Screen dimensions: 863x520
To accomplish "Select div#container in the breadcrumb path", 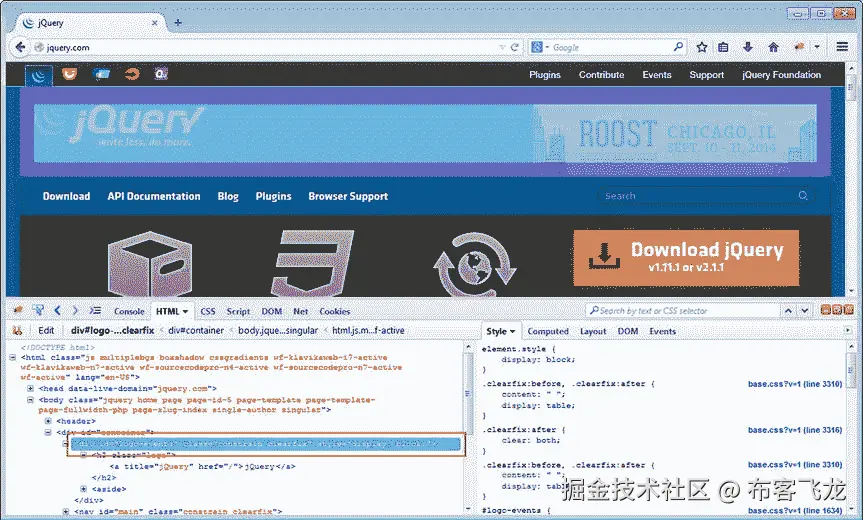I will click(x=196, y=330).
